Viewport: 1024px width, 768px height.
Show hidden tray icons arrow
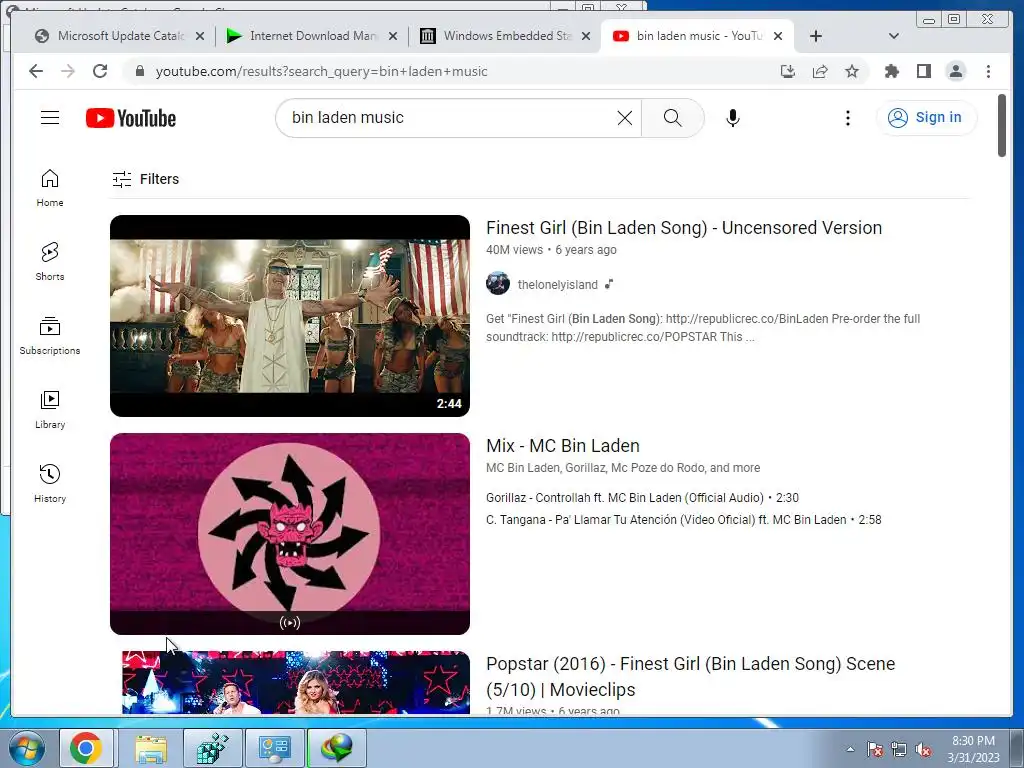(850, 749)
